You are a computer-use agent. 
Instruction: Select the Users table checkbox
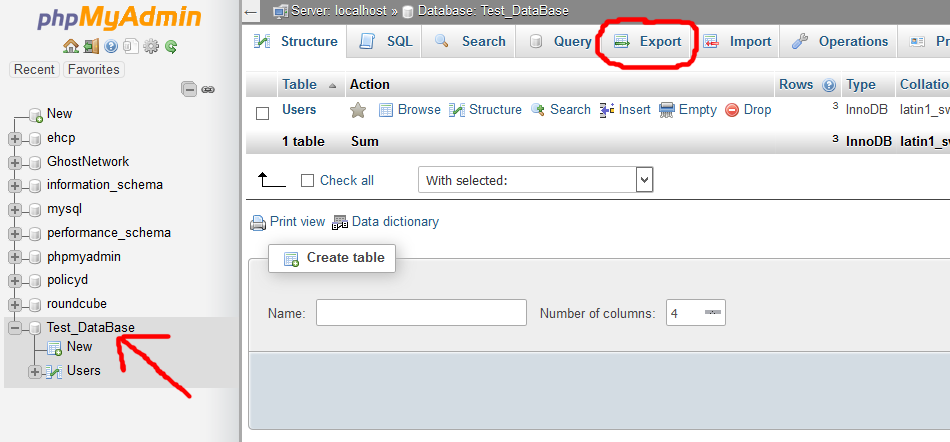(x=263, y=112)
